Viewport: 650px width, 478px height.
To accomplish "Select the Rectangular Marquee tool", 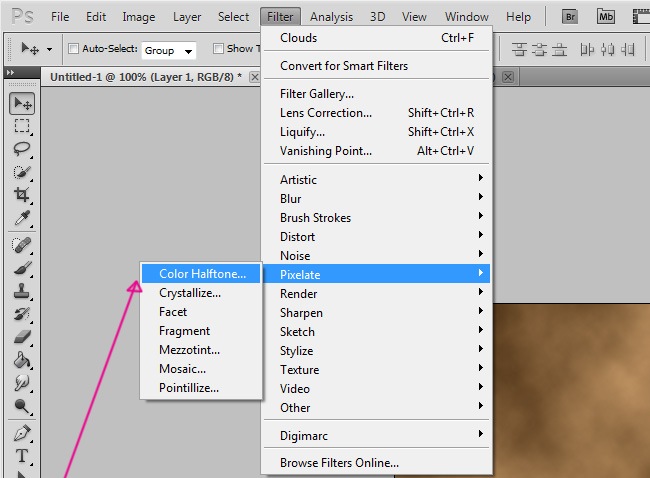I will 22,126.
